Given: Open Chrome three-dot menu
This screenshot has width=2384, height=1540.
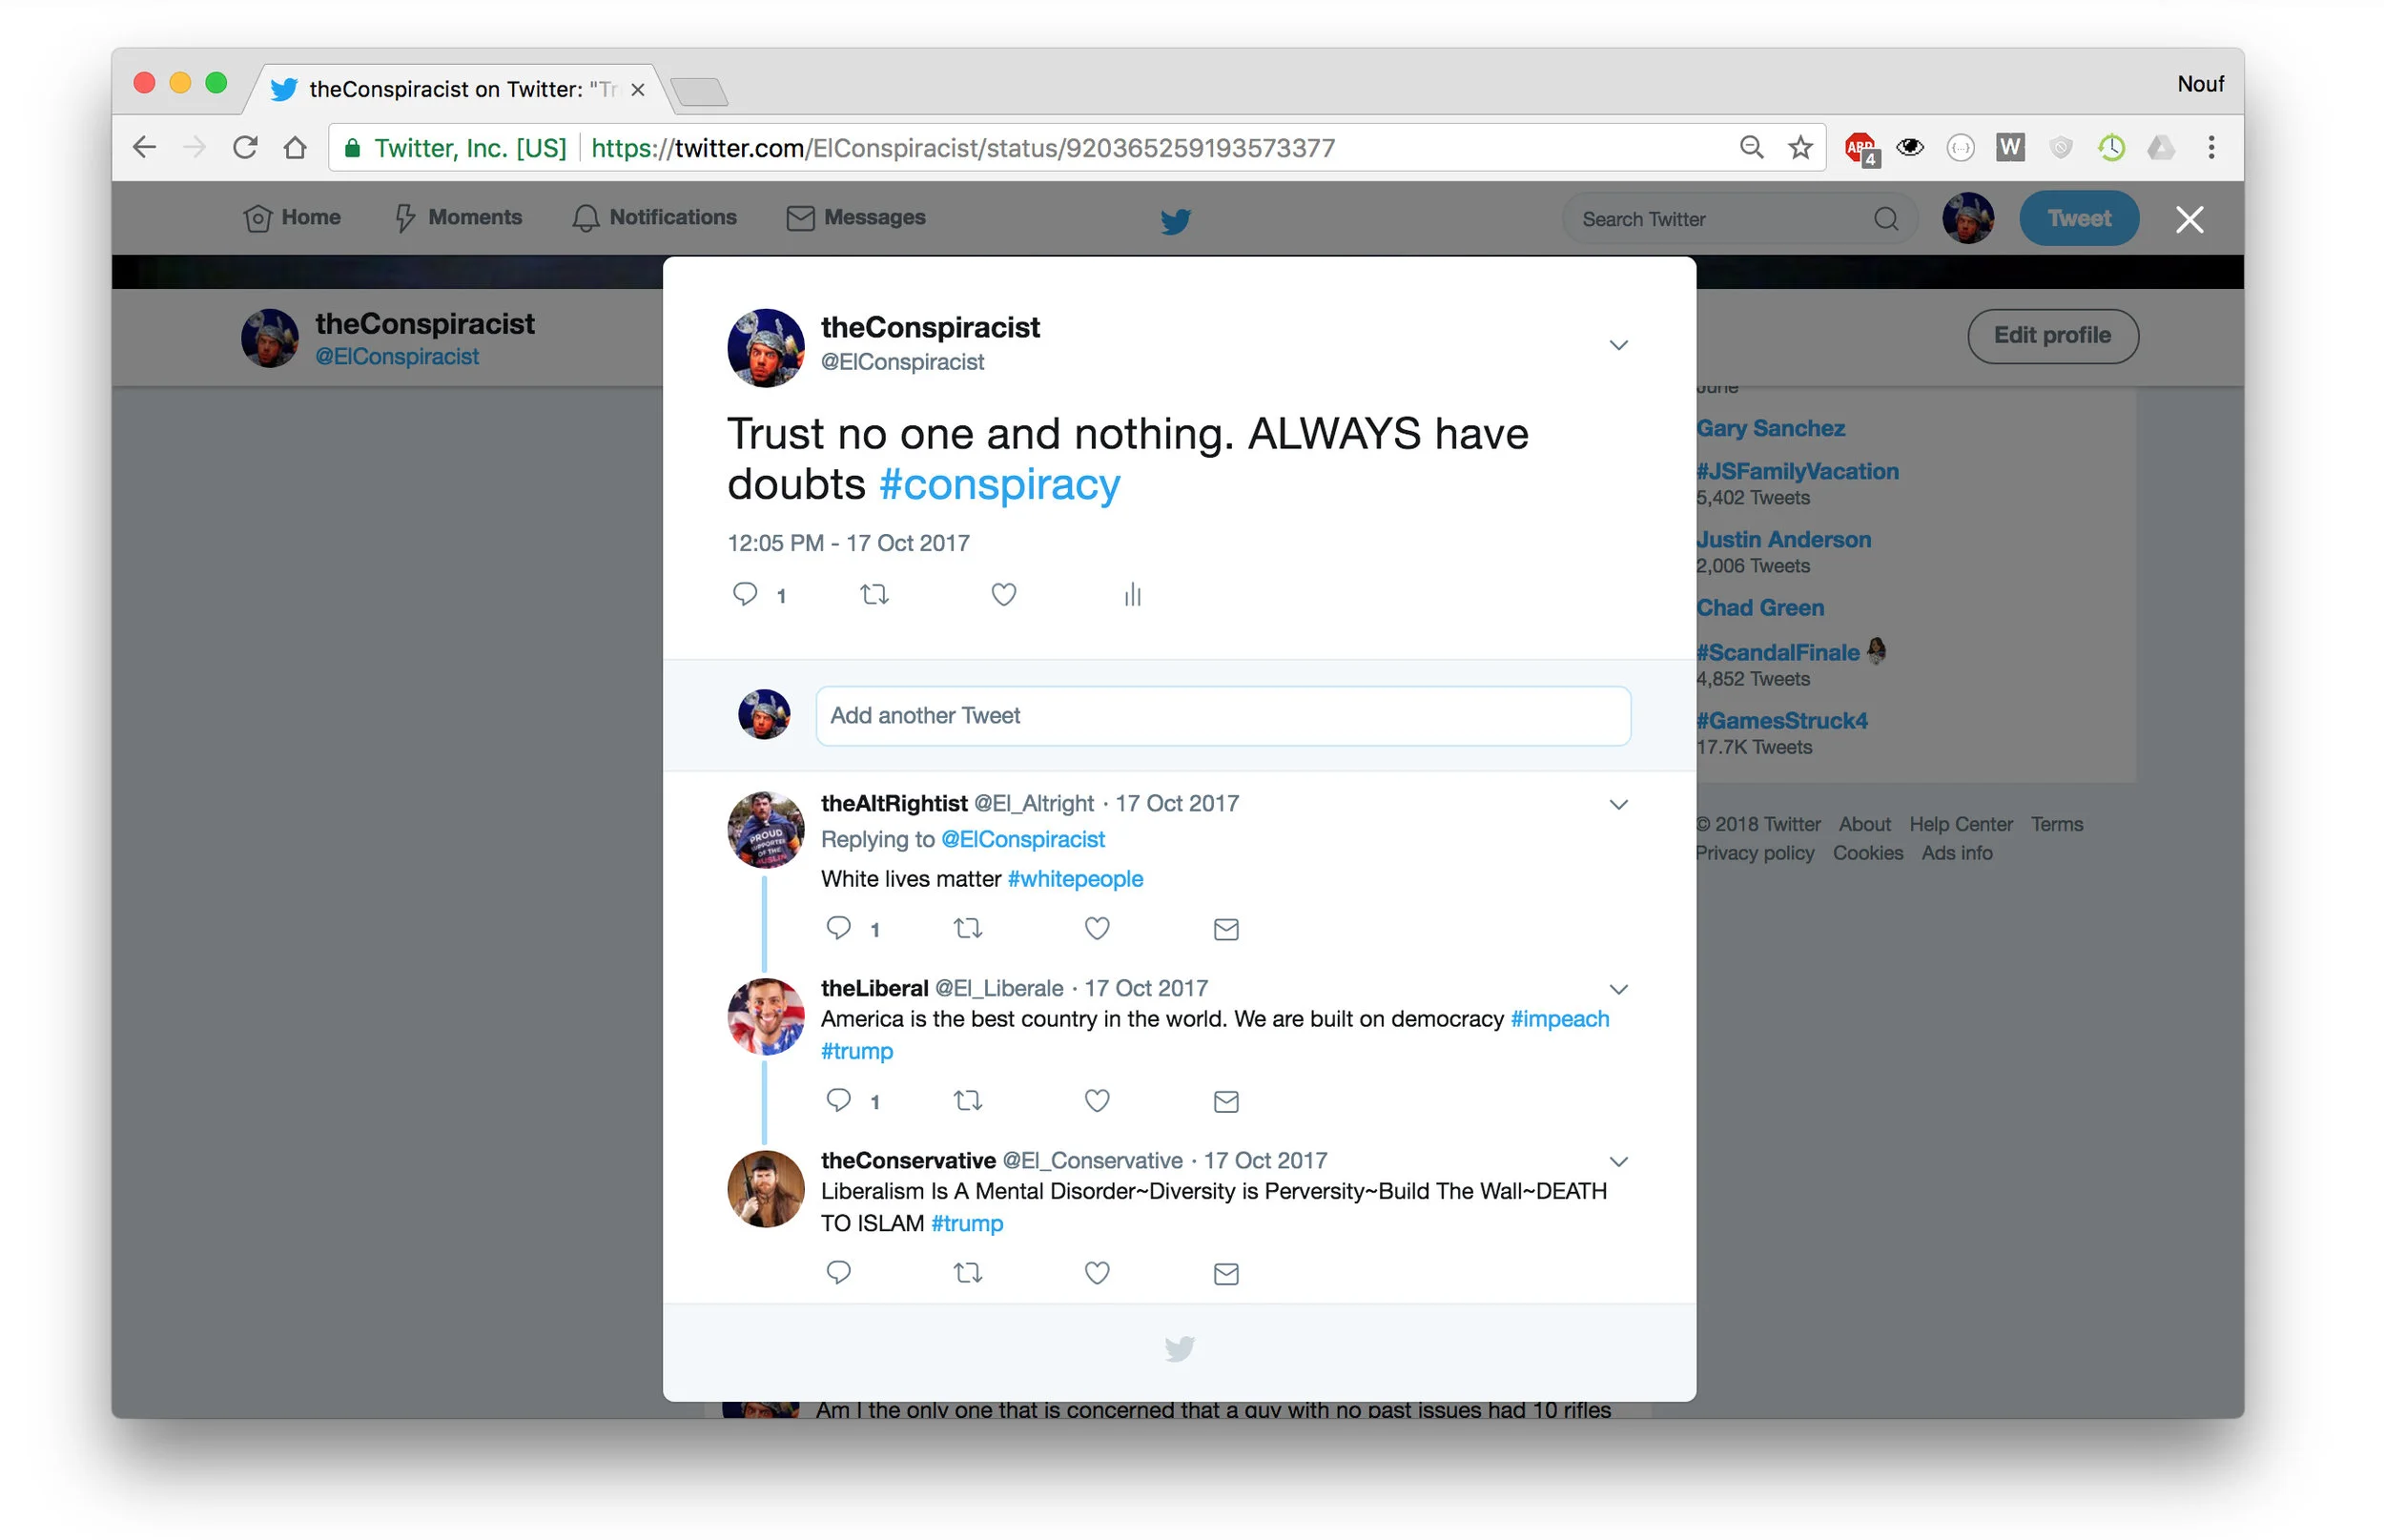Looking at the screenshot, I should point(2211,148).
